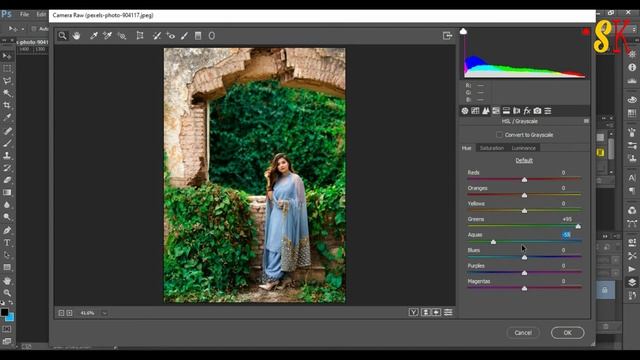Pick the Spot Removal tool
This screenshot has height=360, width=640.
coord(157,36)
